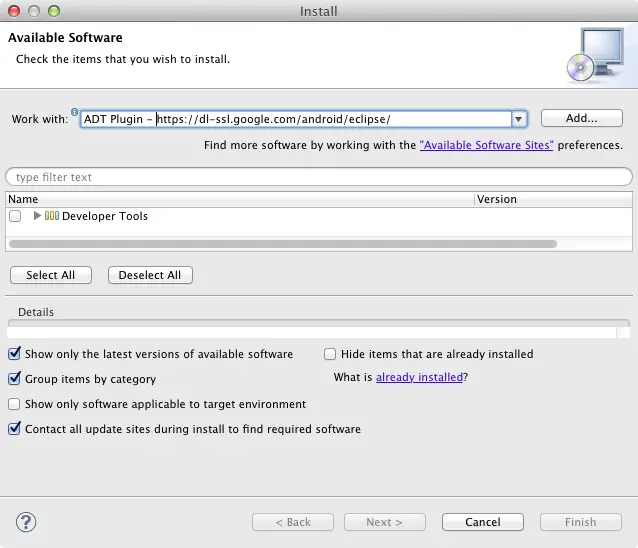Click the Cancel button
The width and height of the screenshot is (638, 548).
pyautogui.click(x=483, y=522)
